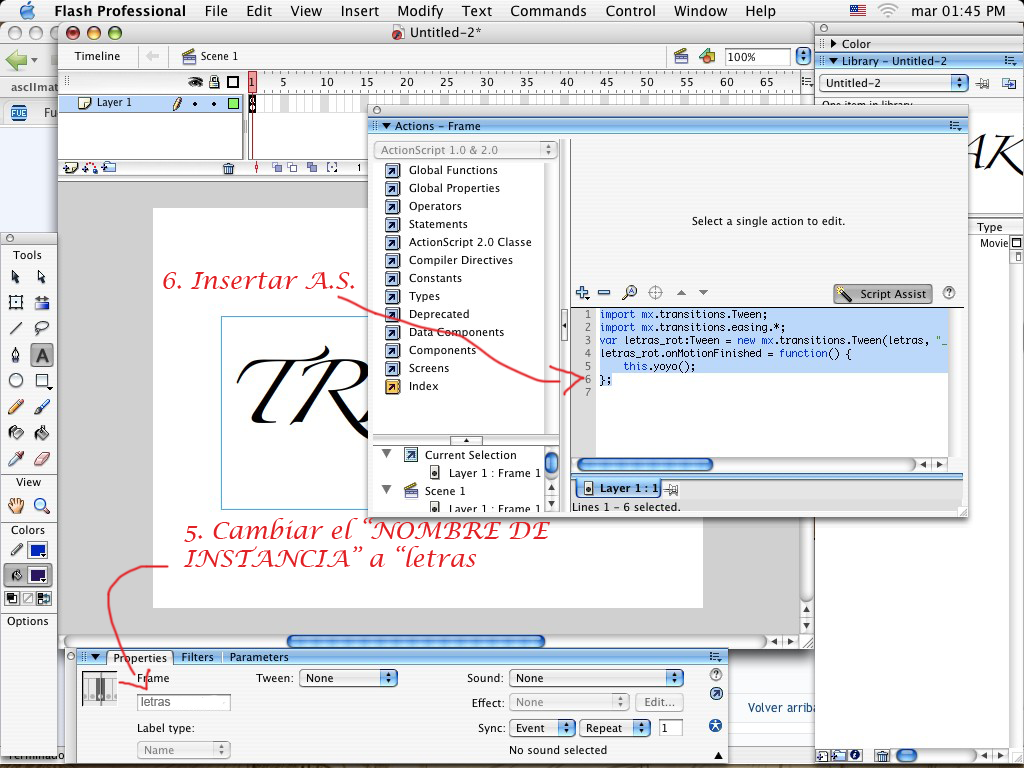Open the File menu
The image size is (1024, 768).
point(216,11)
